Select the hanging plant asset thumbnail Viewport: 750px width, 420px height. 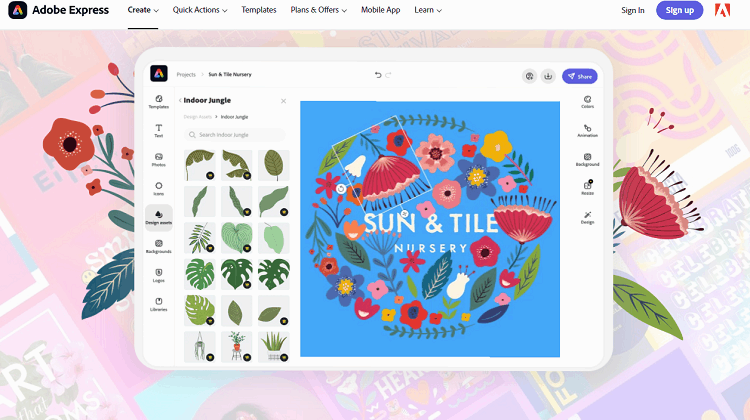tap(199, 346)
